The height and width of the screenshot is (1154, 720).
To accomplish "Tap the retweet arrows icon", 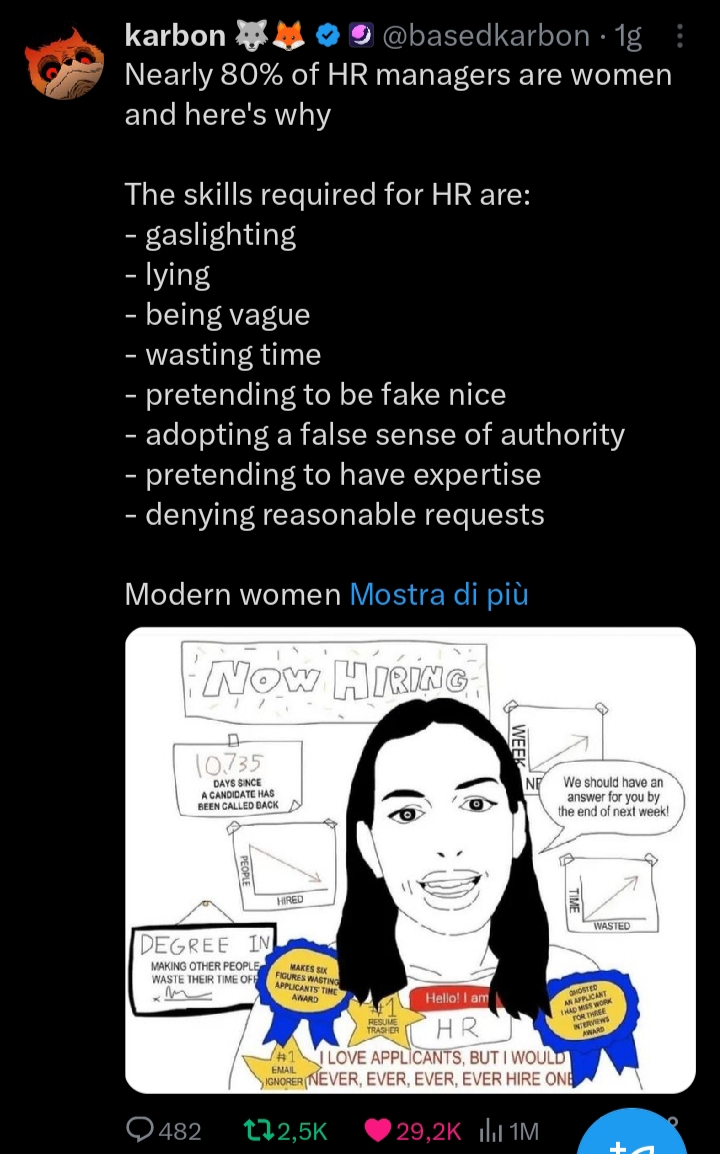I will click(x=257, y=1130).
